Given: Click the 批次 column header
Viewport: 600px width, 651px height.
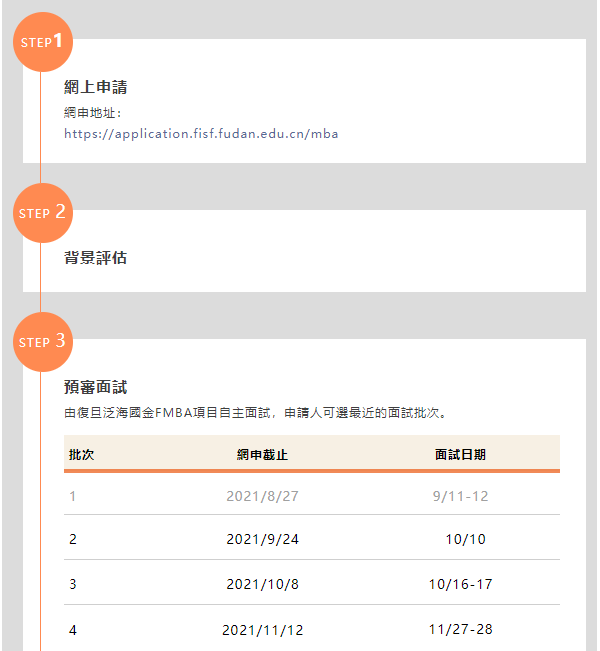Looking at the screenshot, I should pyautogui.click(x=82, y=455).
